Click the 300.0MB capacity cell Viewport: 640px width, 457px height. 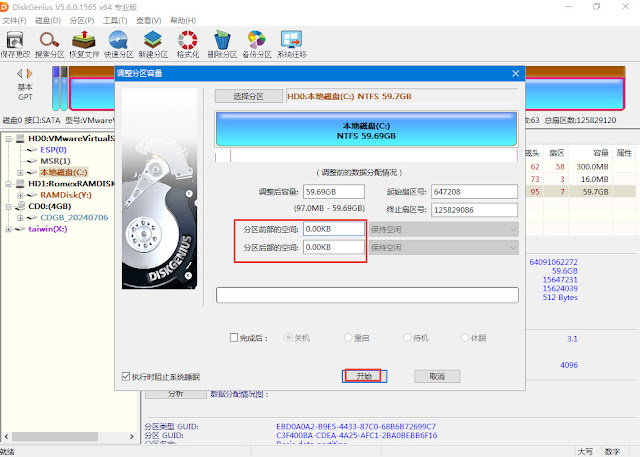pos(592,167)
